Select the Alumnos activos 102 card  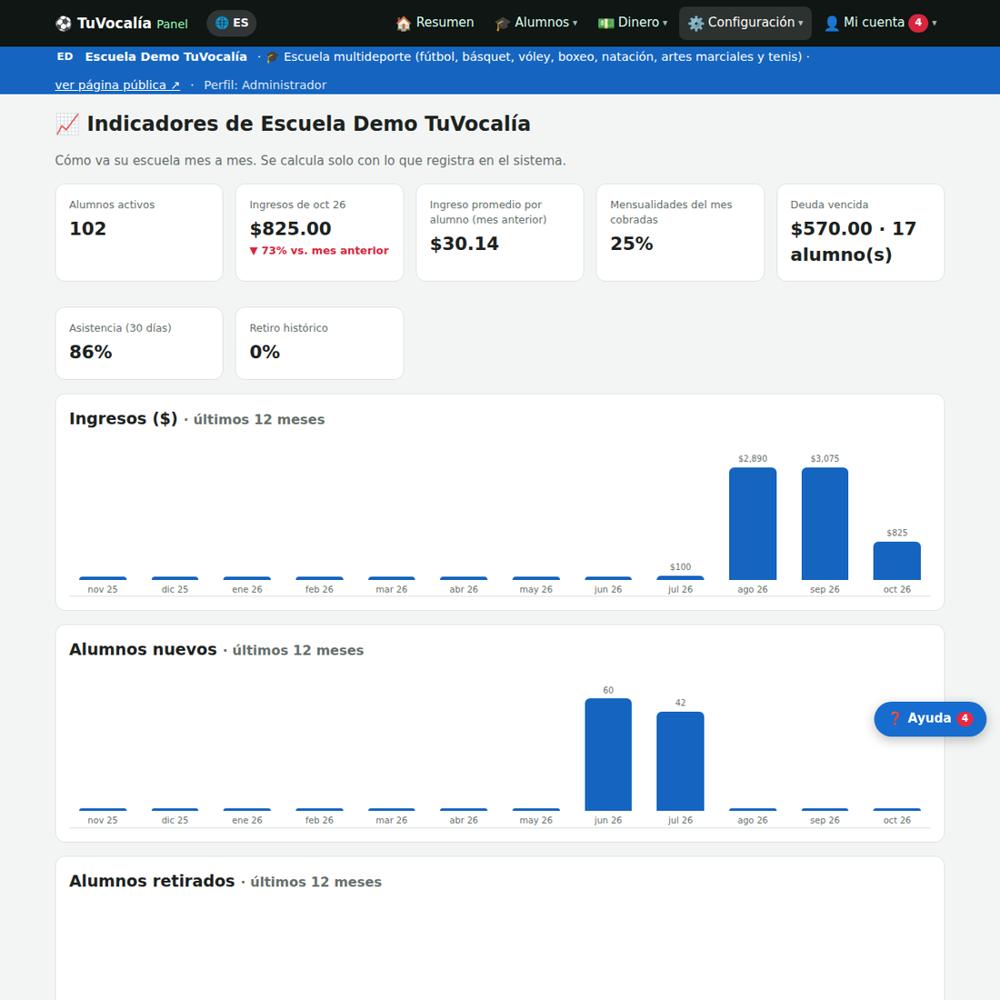click(x=139, y=233)
